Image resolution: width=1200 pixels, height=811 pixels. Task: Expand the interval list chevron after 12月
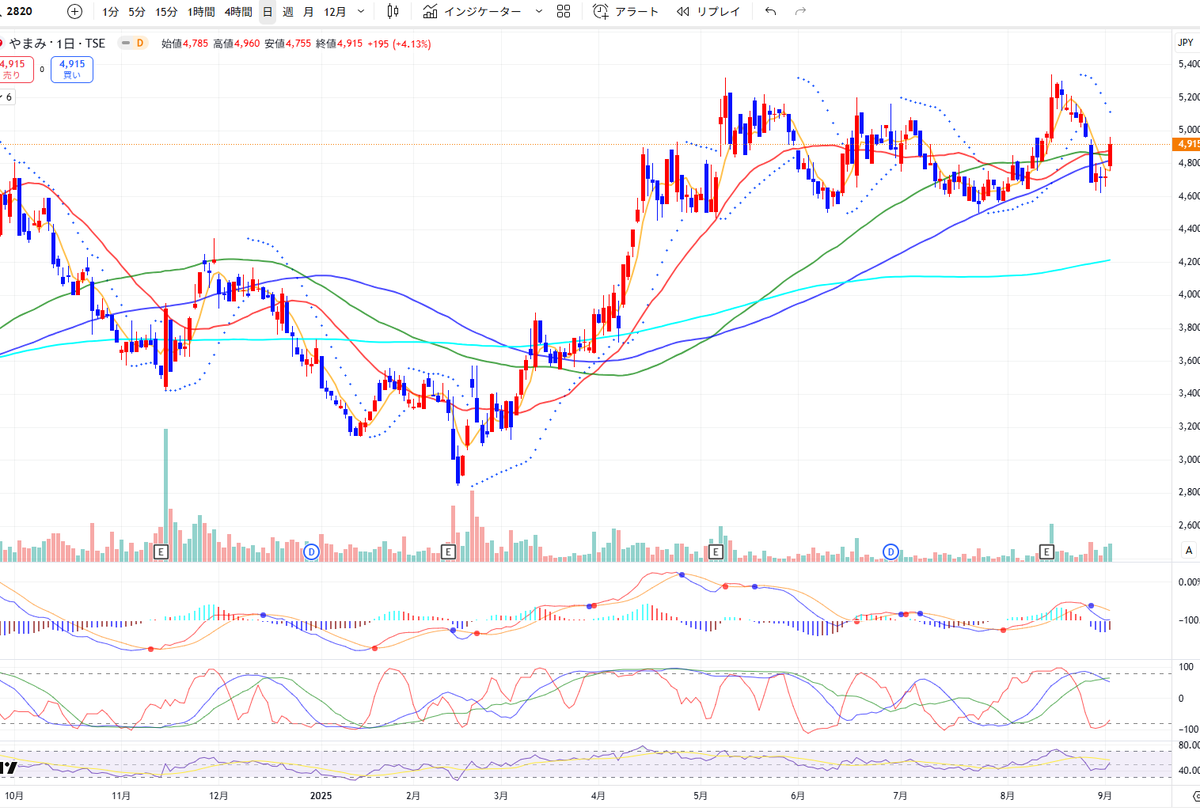pyautogui.click(x=363, y=12)
